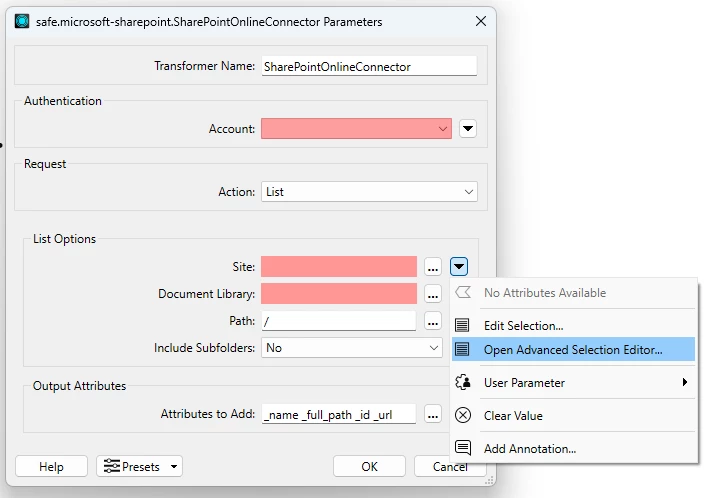
Task: Click the dialog resize grip corner
Action: point(489,480)
